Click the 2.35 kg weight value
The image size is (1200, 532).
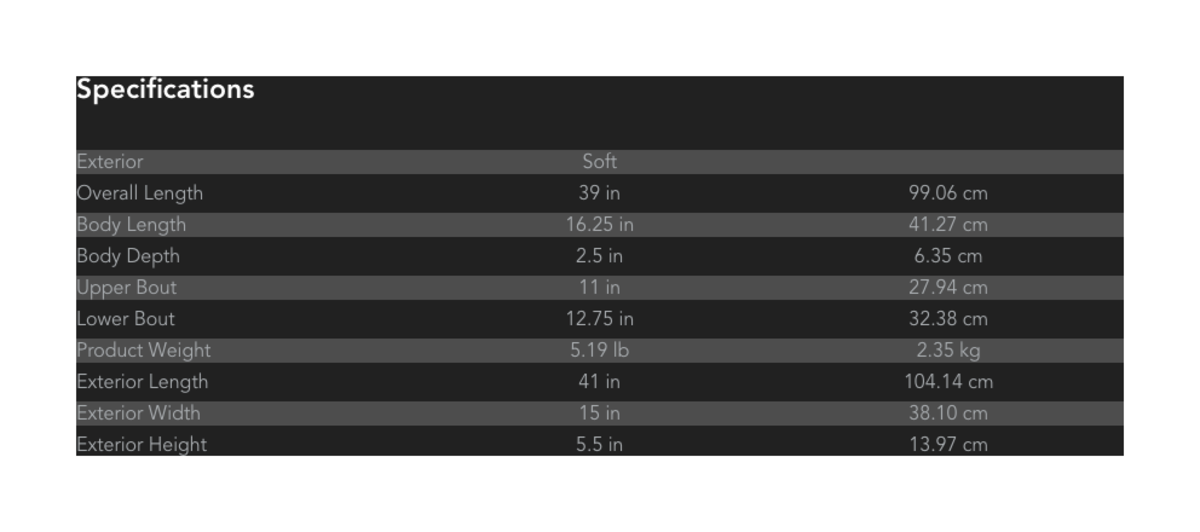pos(948,351)
